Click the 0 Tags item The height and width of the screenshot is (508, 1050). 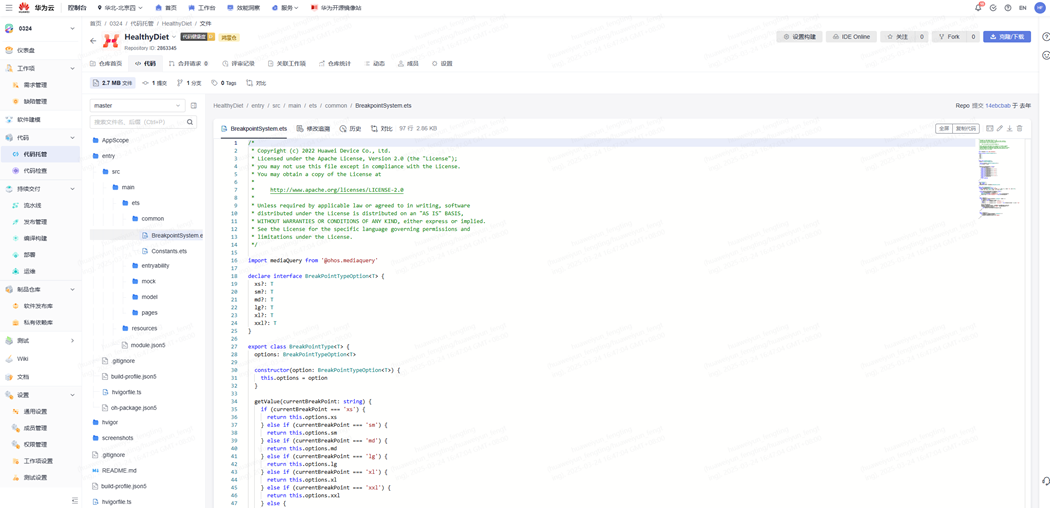[224, 83]
